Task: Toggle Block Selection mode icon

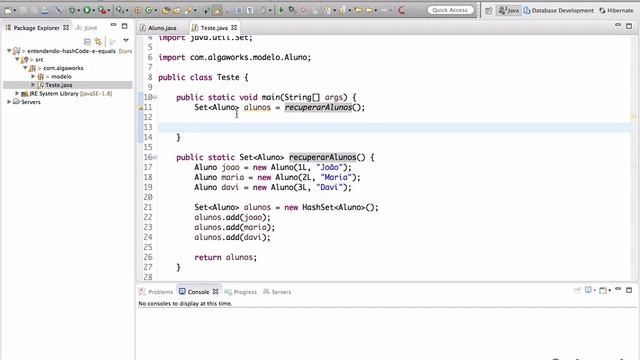Action: click(x=239, y=10)
